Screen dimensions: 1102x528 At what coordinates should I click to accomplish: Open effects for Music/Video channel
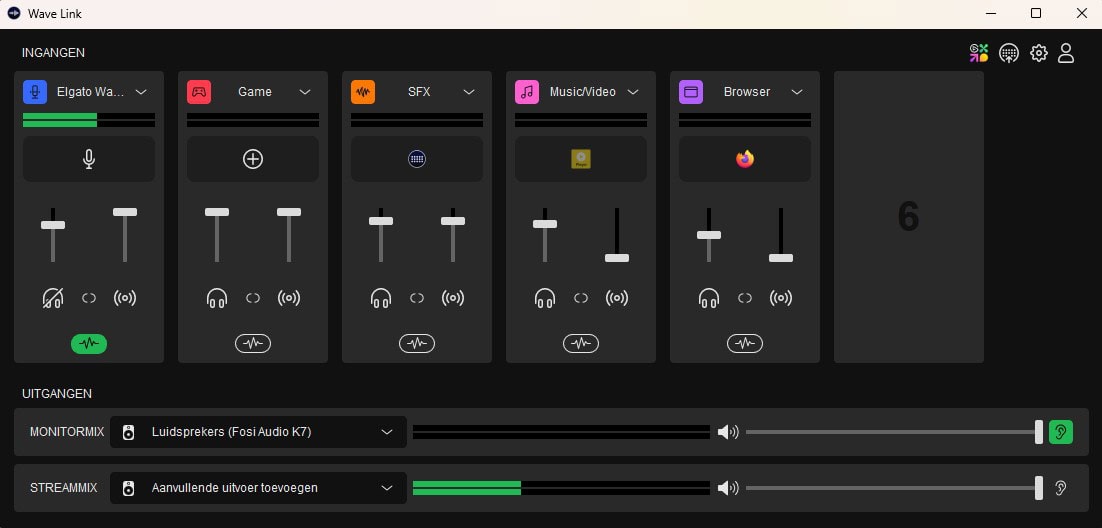[581, 344]
